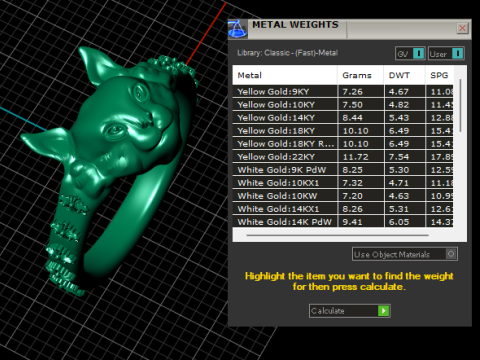Click the 7.26 grams value
The image size is (480, 360).
click(x=352, y=92)
